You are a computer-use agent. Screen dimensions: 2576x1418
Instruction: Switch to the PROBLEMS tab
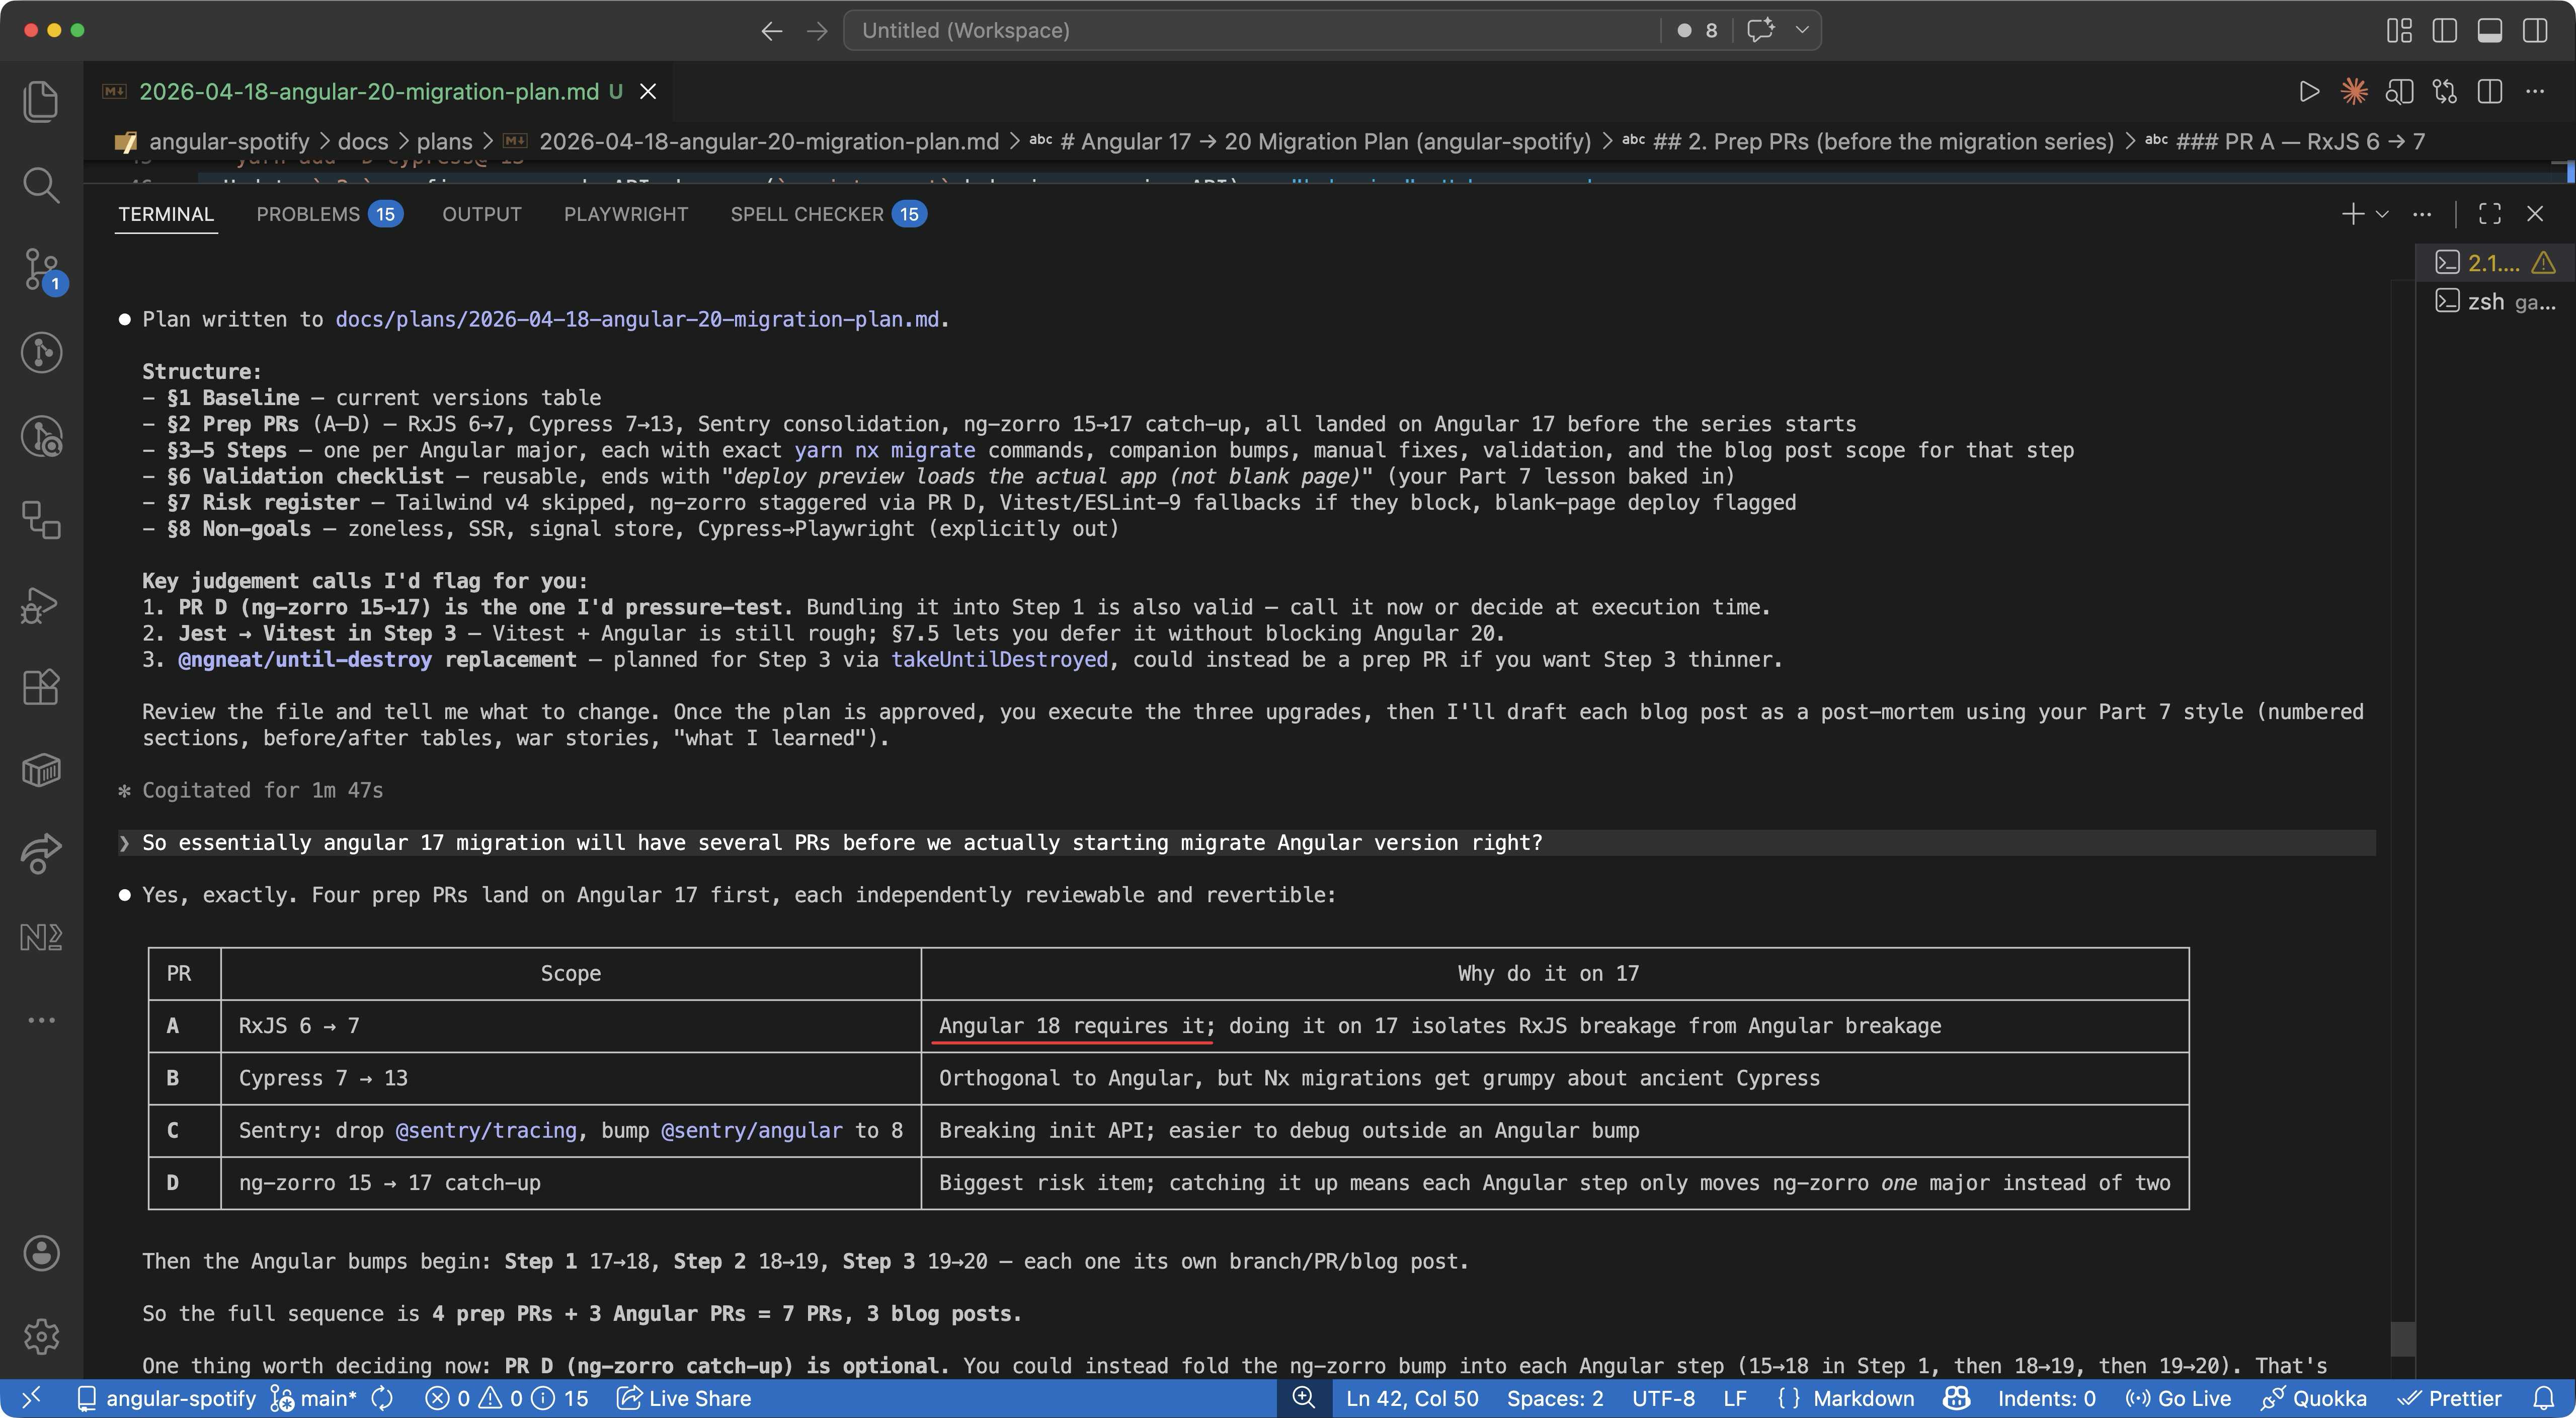308,214
